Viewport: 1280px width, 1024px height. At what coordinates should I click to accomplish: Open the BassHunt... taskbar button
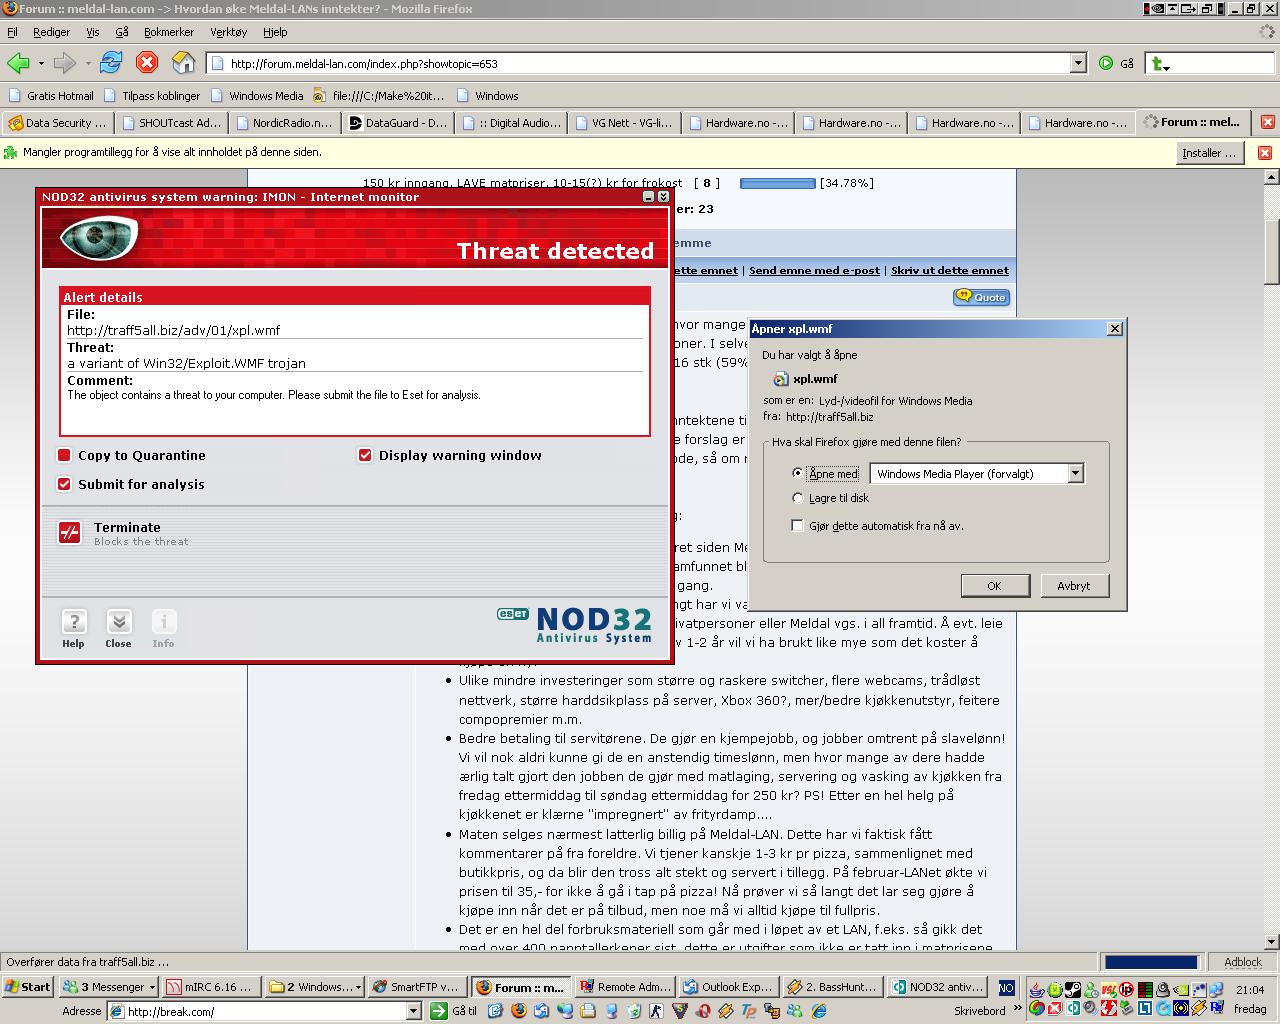coord(832,987)
